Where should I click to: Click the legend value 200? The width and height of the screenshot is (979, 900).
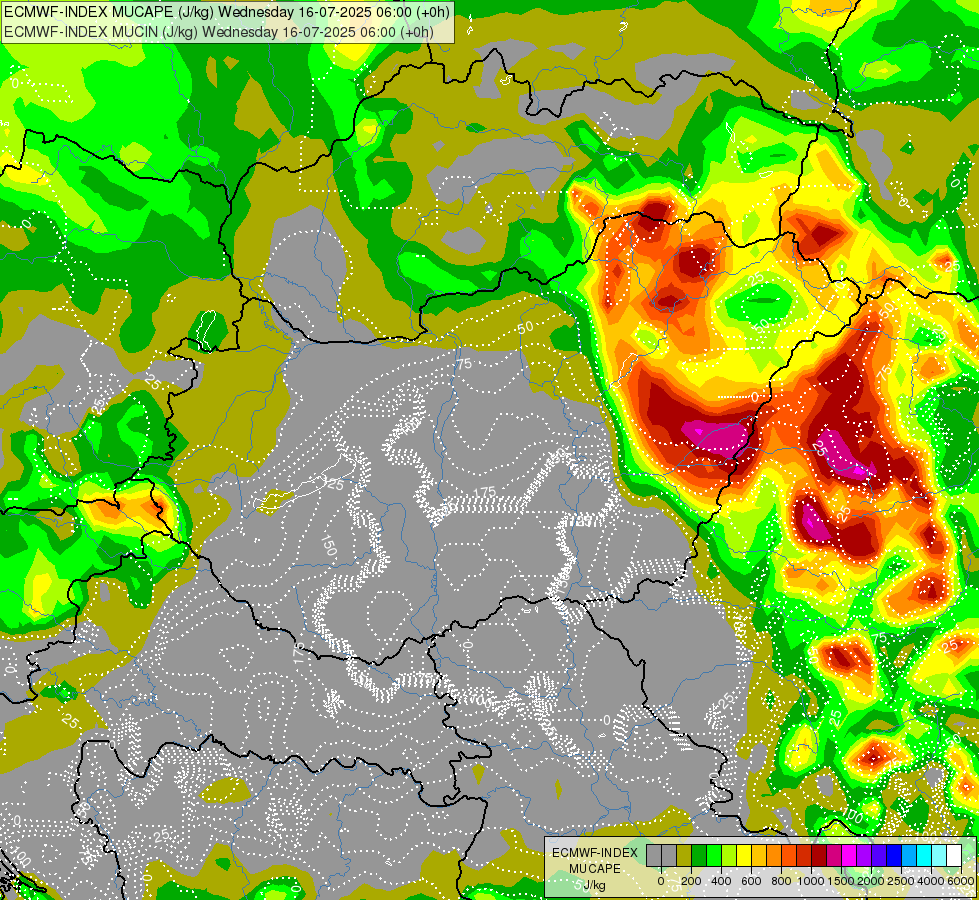click(x=691, y=881)
